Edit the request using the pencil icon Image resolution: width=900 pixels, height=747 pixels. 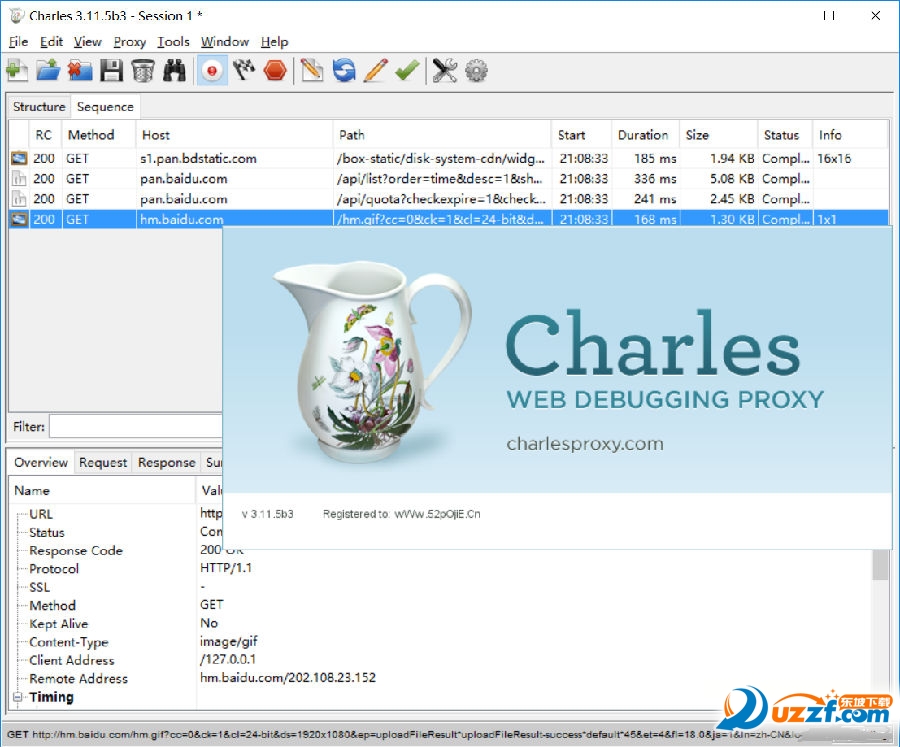pyautogui.click(x=375, y=71)
